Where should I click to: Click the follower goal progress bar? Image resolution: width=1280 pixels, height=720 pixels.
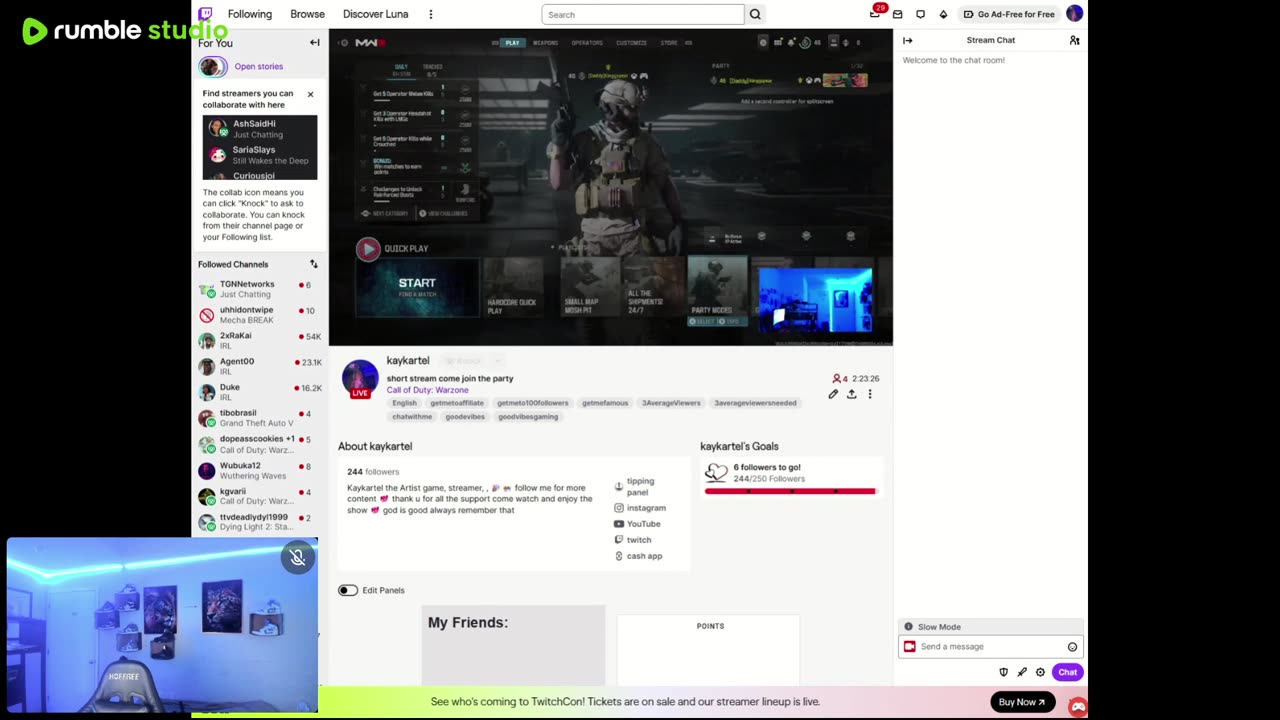tap(790, 491)
